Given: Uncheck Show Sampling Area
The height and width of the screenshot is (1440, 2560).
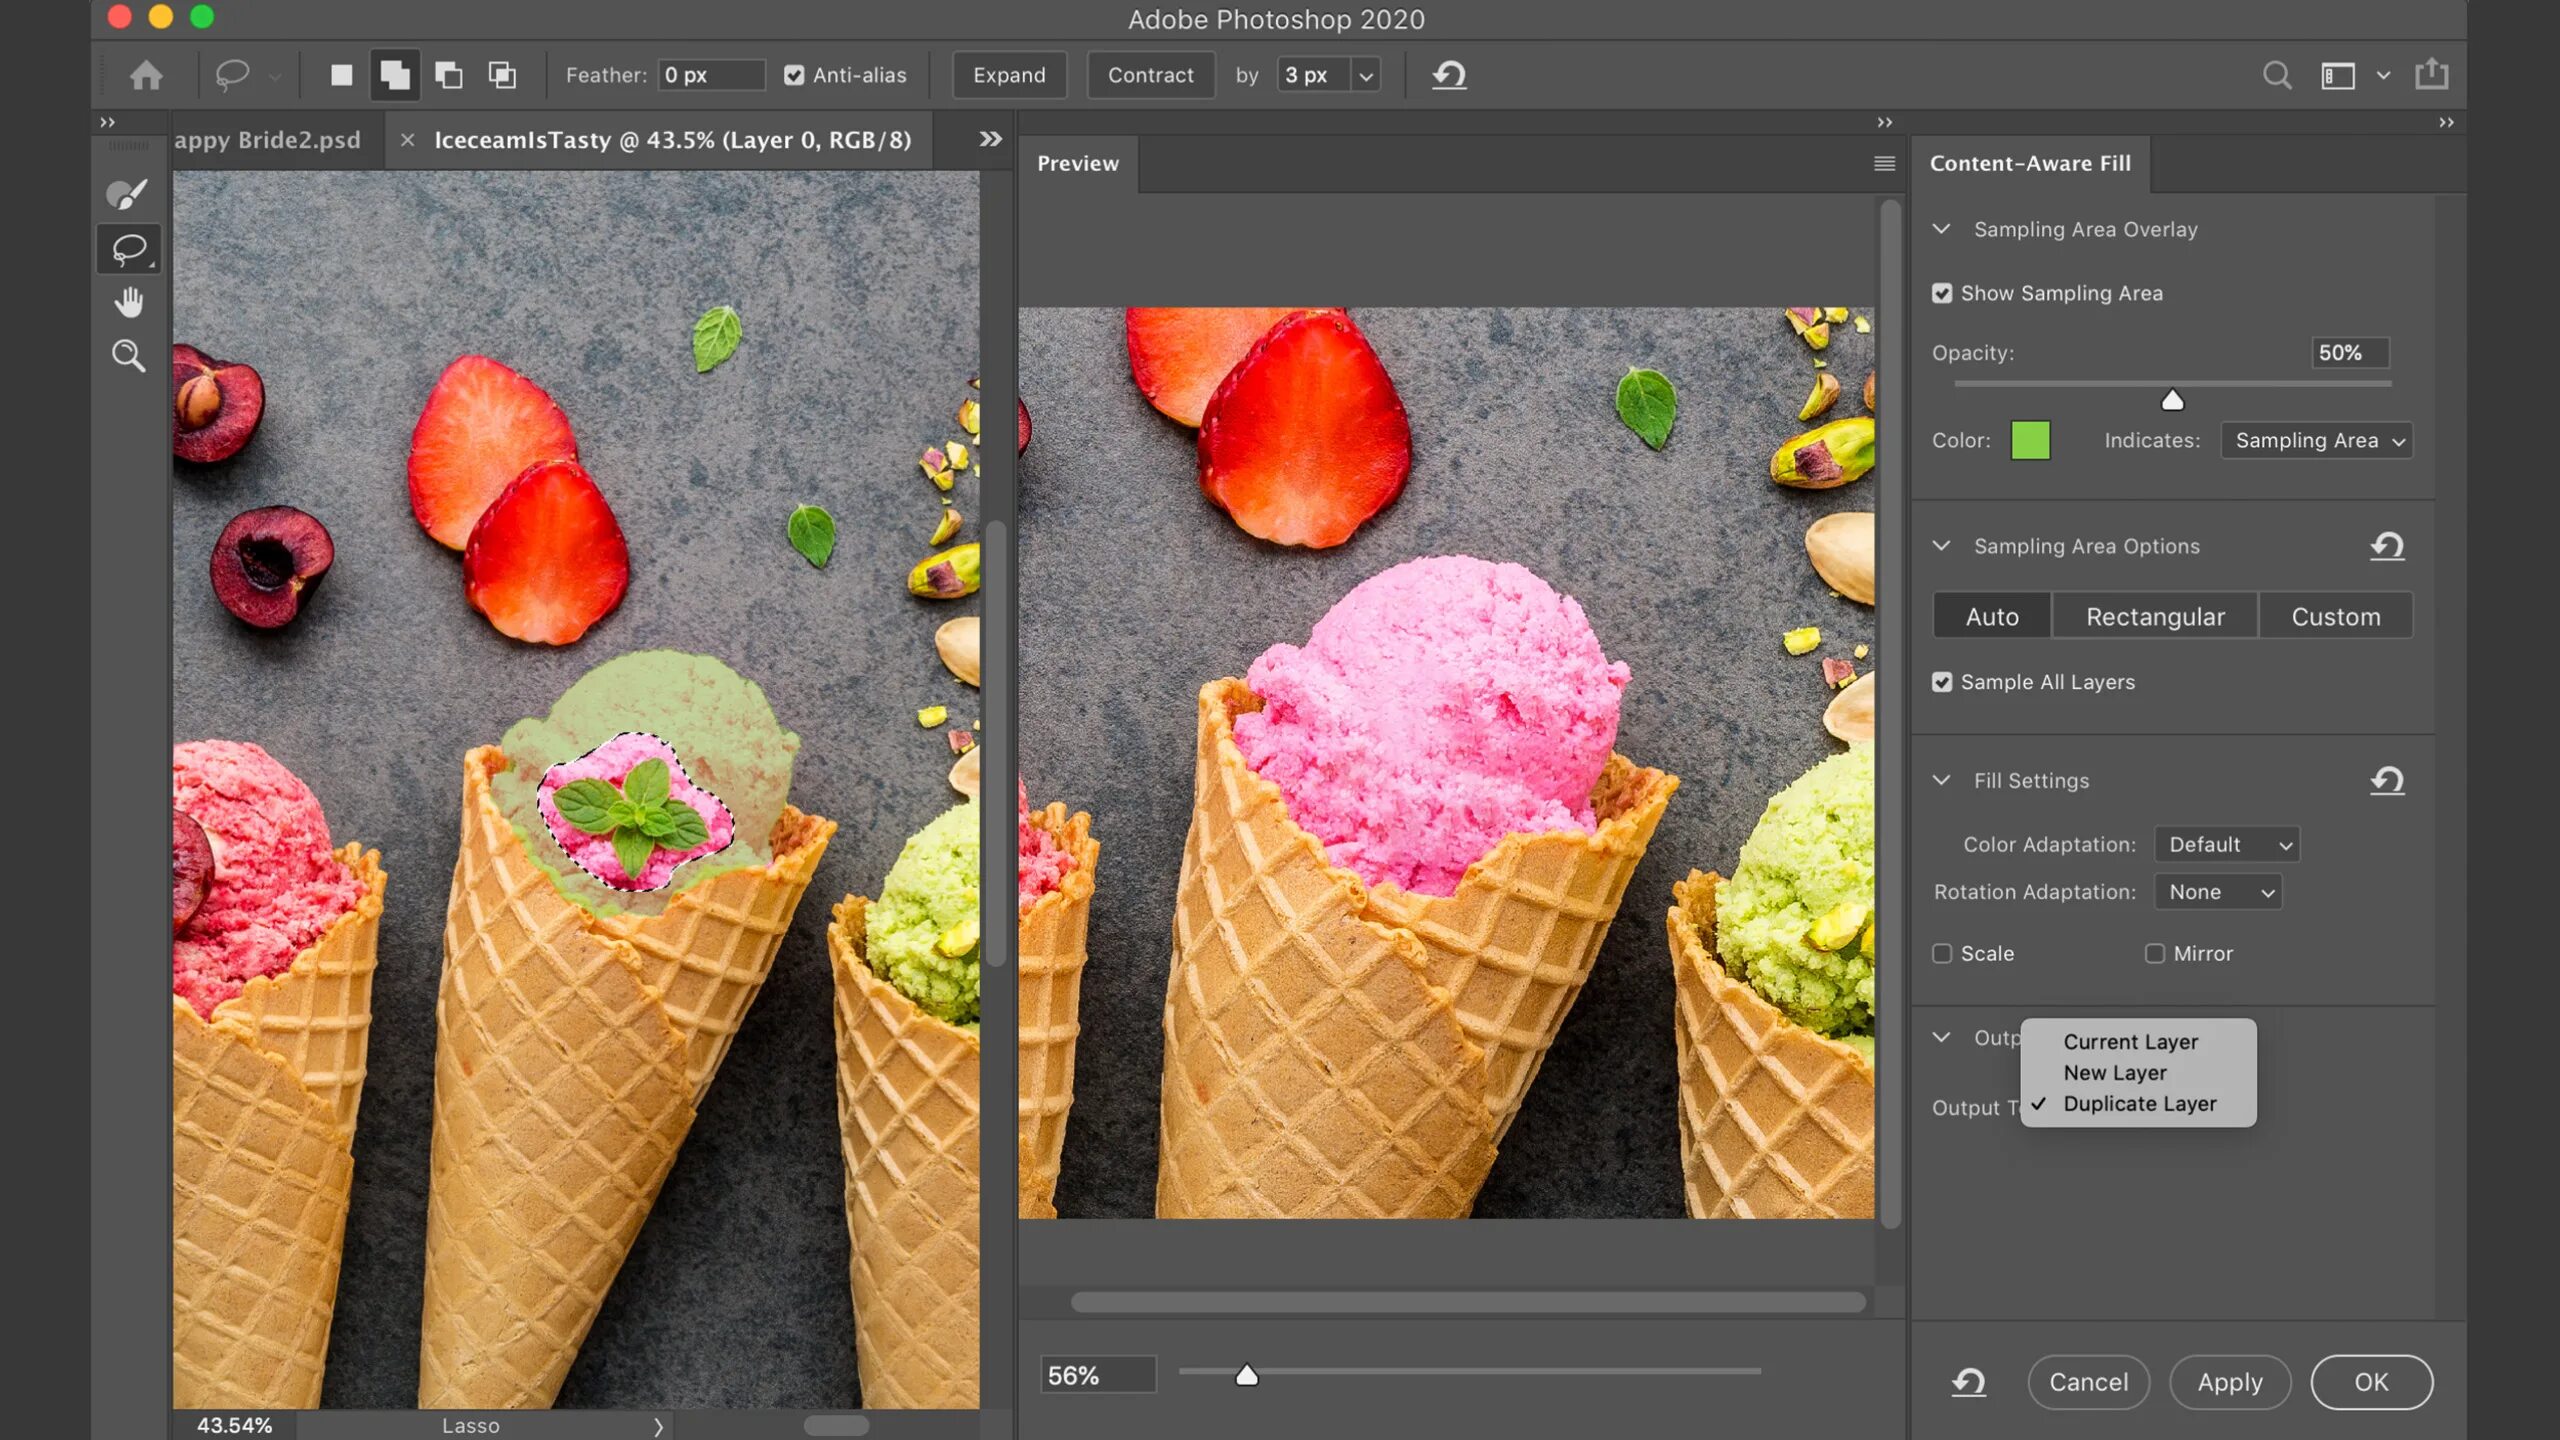Looking at the screenshot, I should 1942,293.
